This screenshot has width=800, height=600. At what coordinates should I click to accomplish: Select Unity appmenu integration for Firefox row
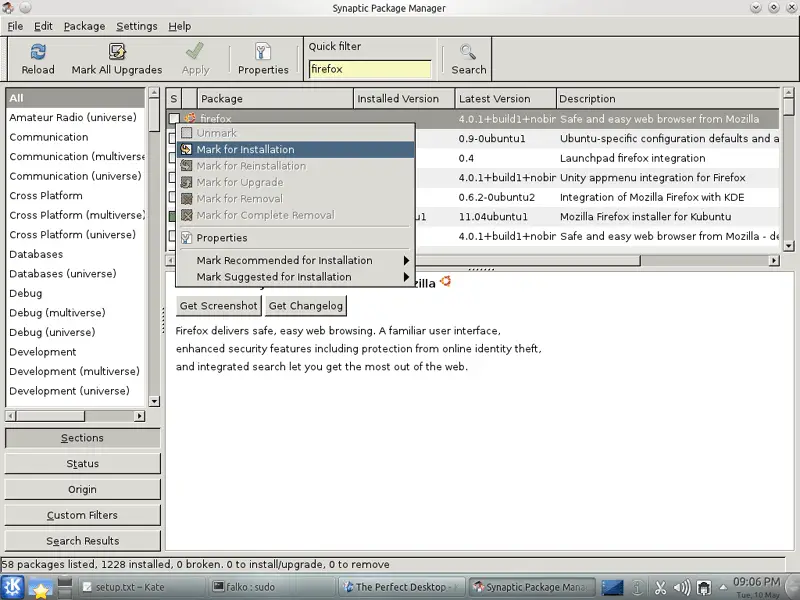click(x=597, y=178)
